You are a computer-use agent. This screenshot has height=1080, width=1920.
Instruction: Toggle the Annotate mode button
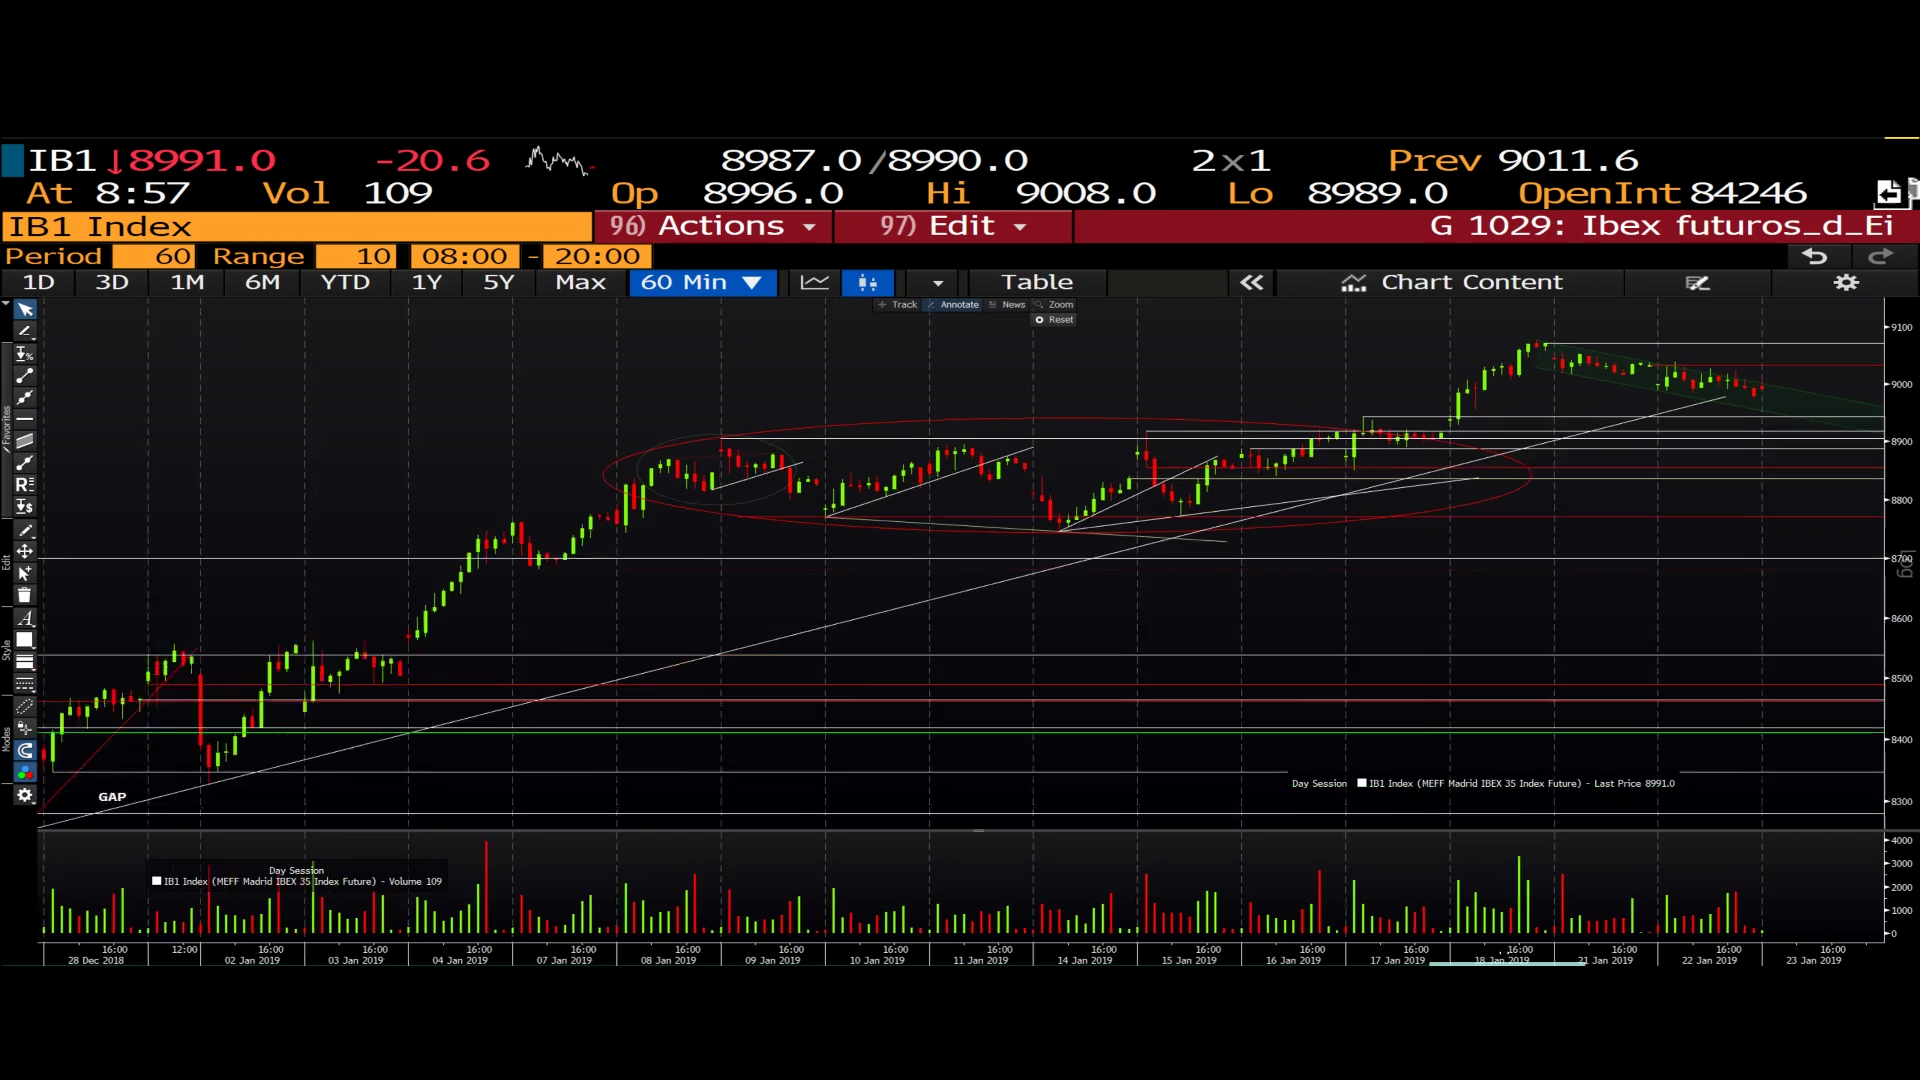click(953, 305)
